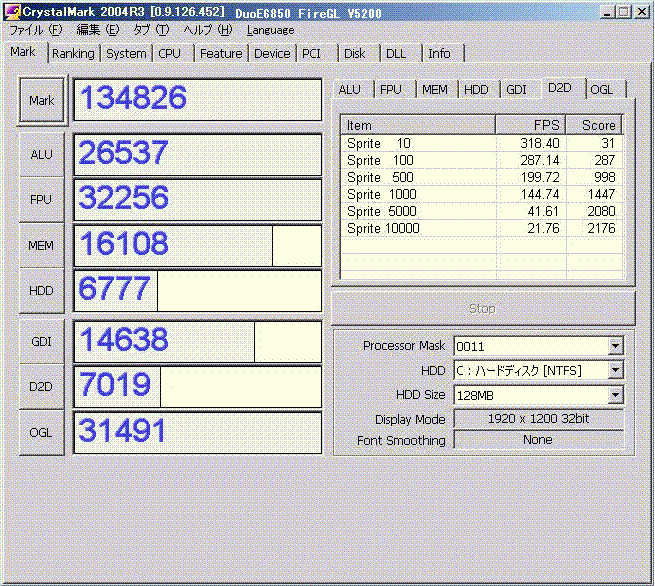Click the Item column header
655x586 pixels.
click(418, 125)
